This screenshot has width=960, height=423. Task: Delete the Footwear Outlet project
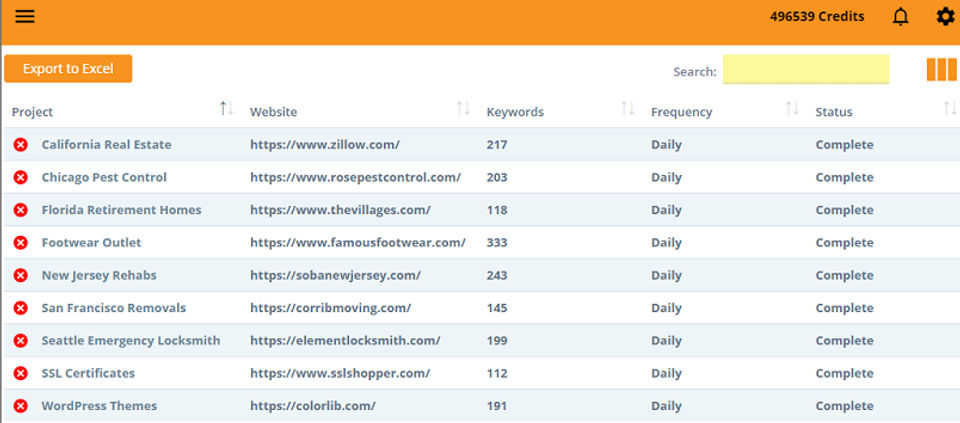point(21,243)
